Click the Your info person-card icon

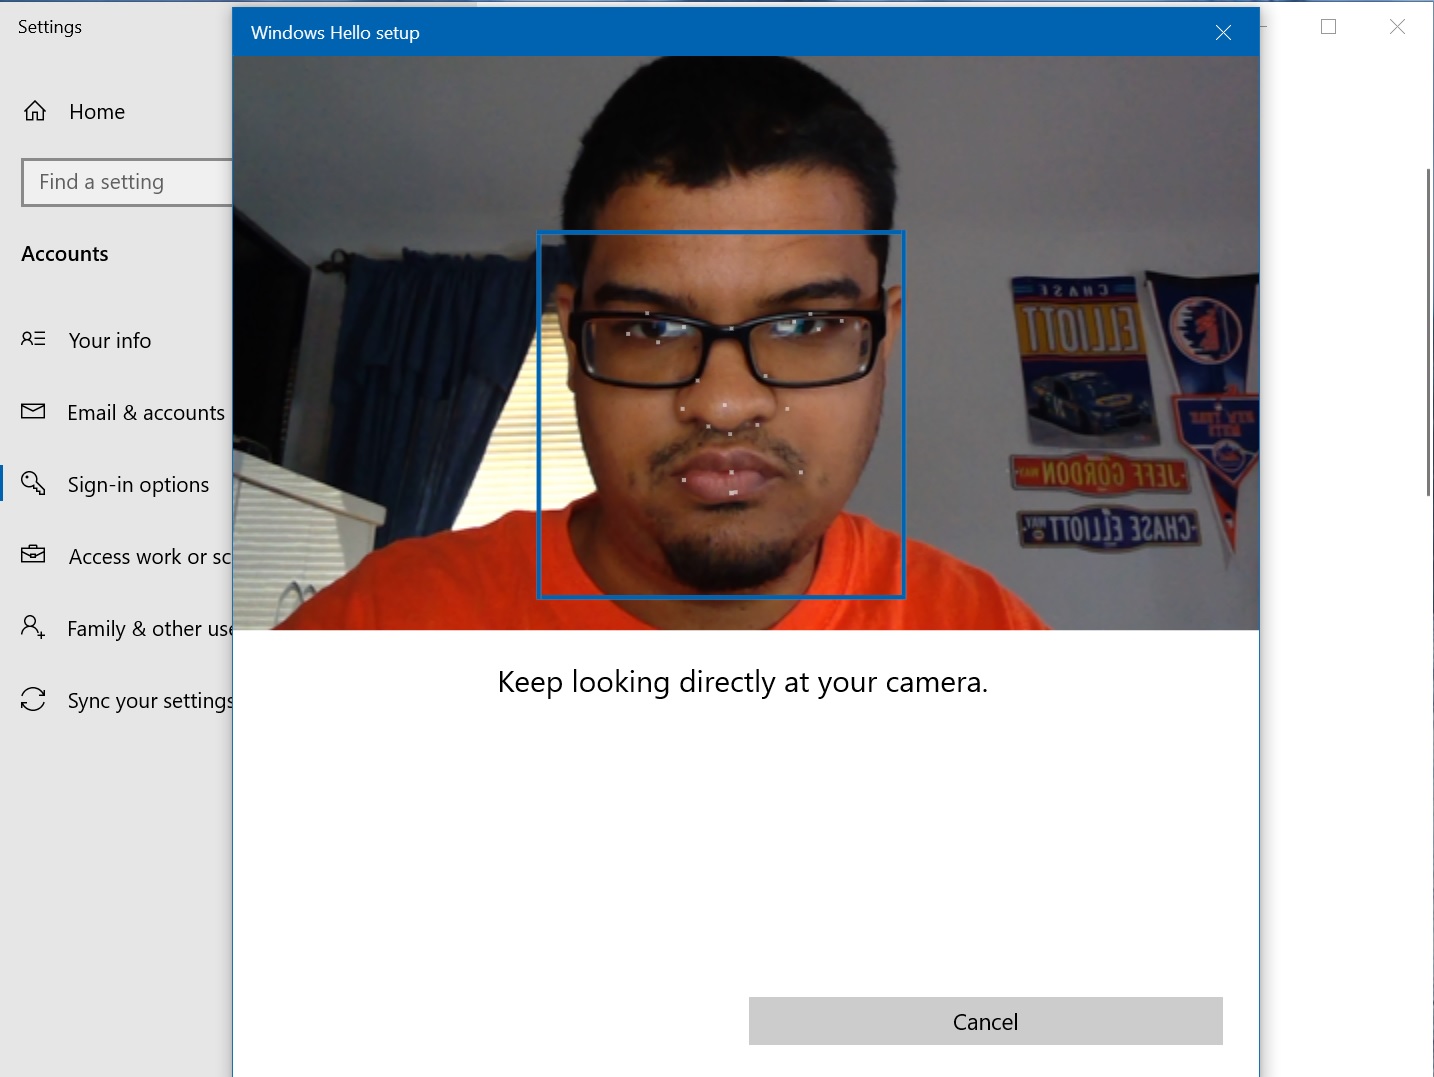coord(33,339)
